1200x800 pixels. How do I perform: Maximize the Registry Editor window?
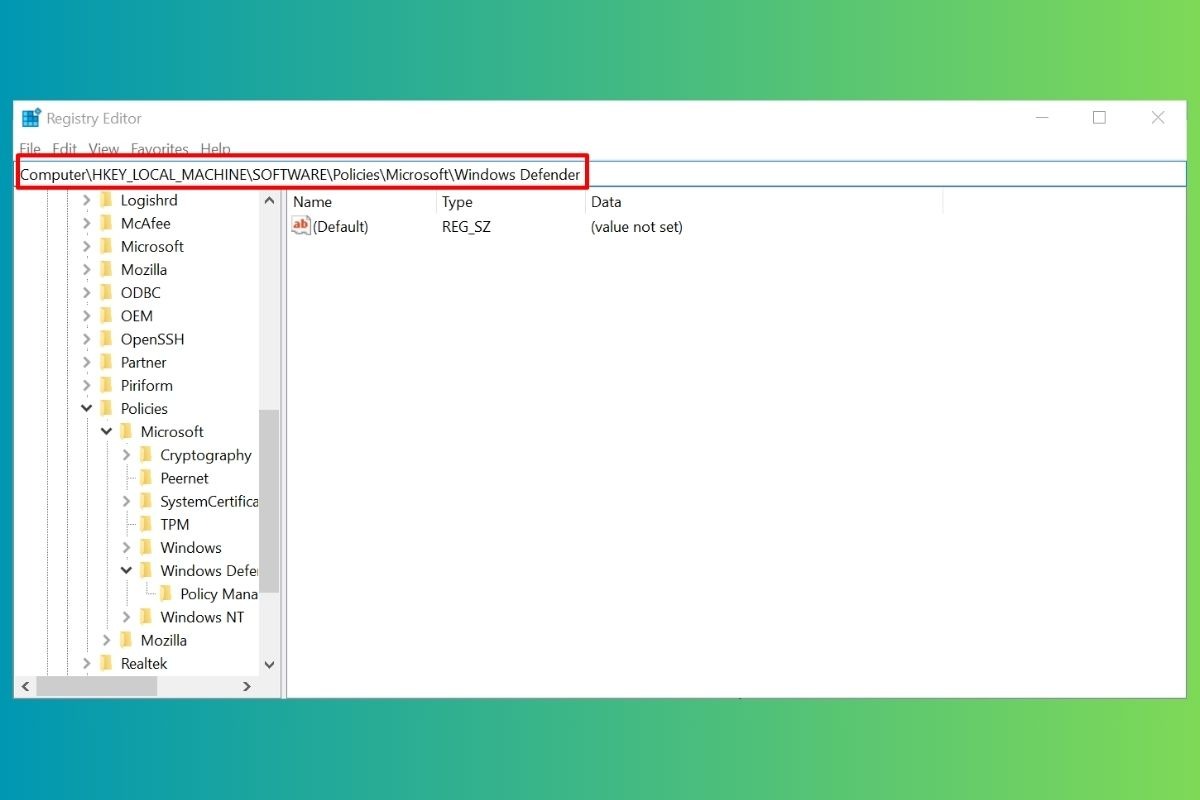1099,118
